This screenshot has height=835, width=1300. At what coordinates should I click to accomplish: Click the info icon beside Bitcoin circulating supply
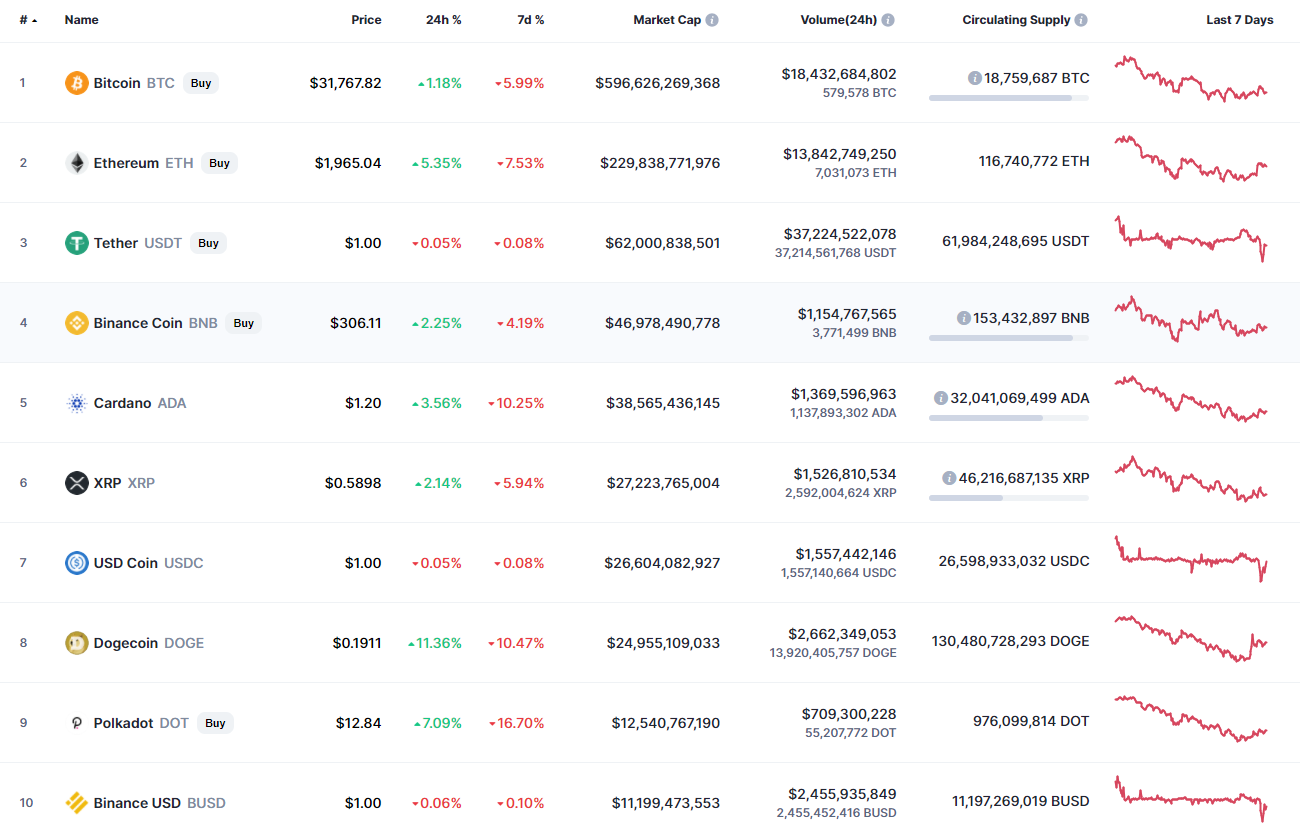(974, 78)
